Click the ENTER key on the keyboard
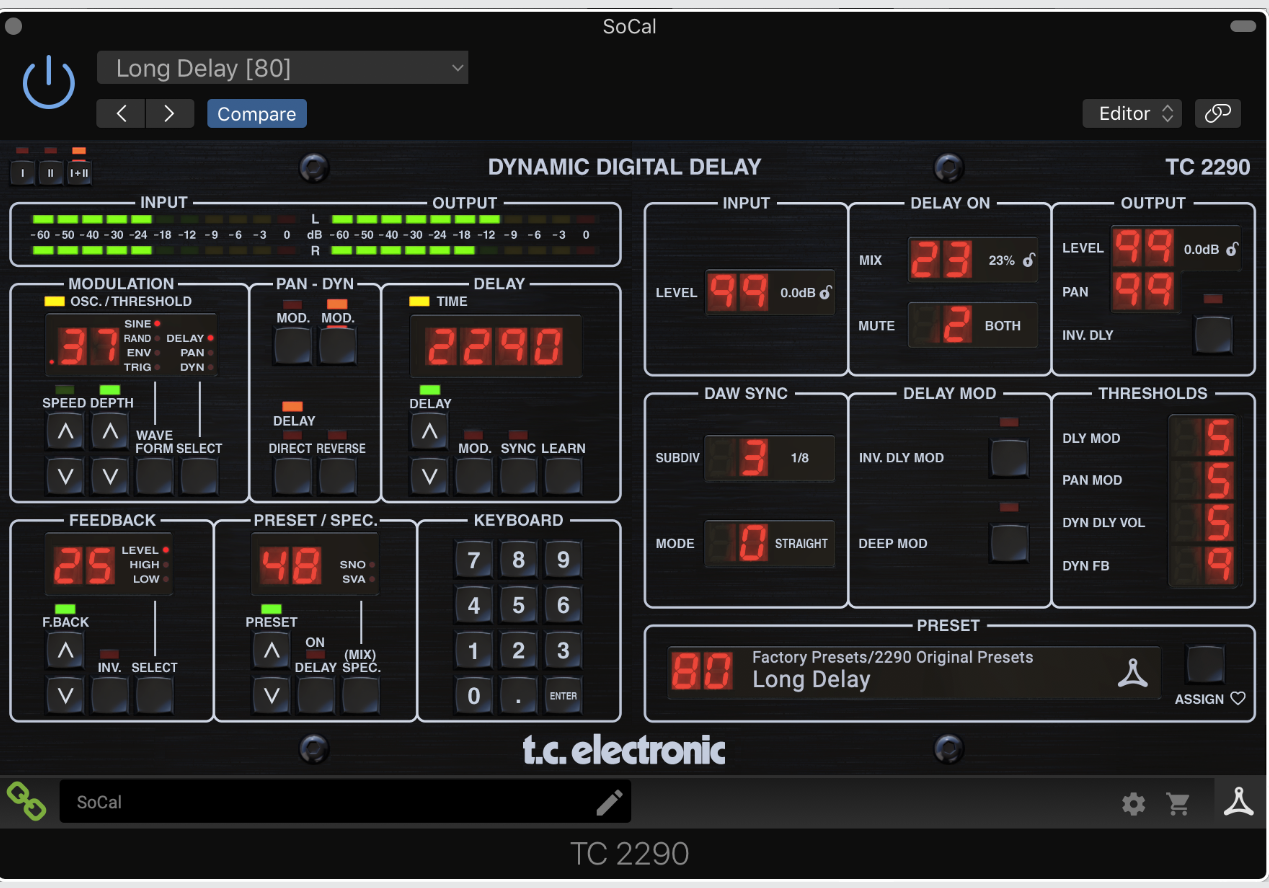This screenshot has width=1269, height=888. 563,695
